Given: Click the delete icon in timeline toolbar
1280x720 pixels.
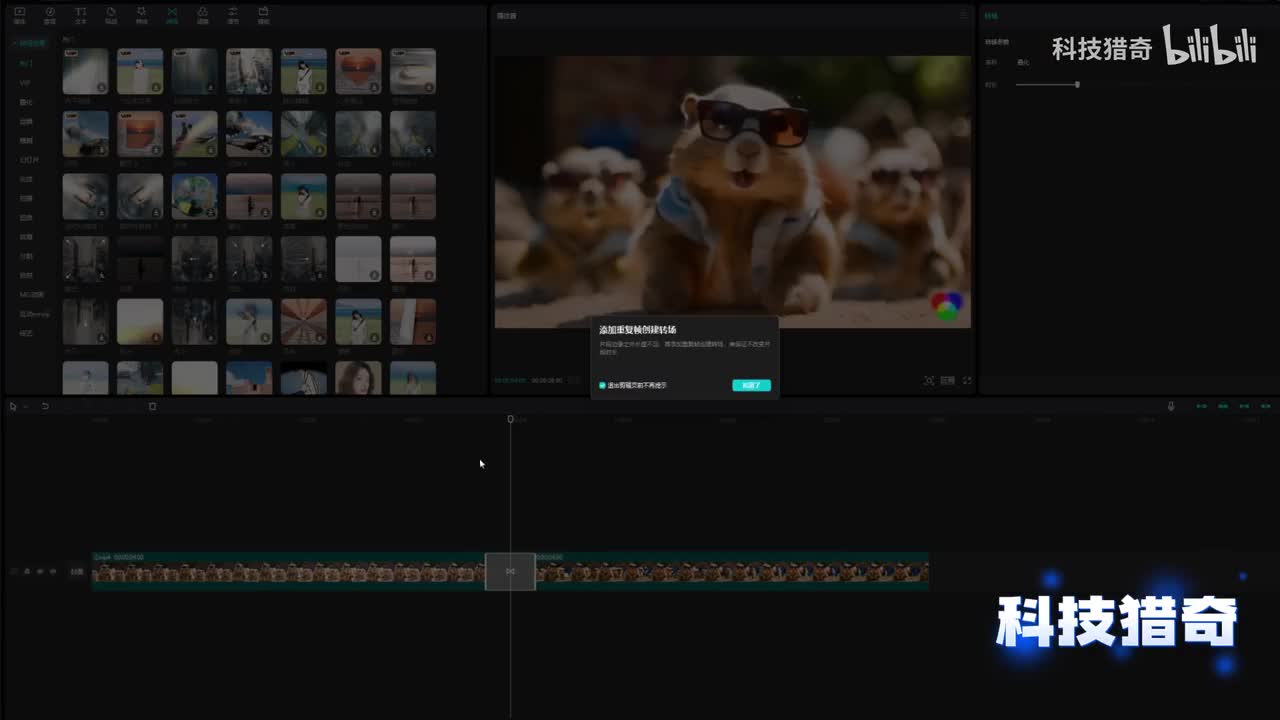Looking at the screenshot, I should coord(152,406).
